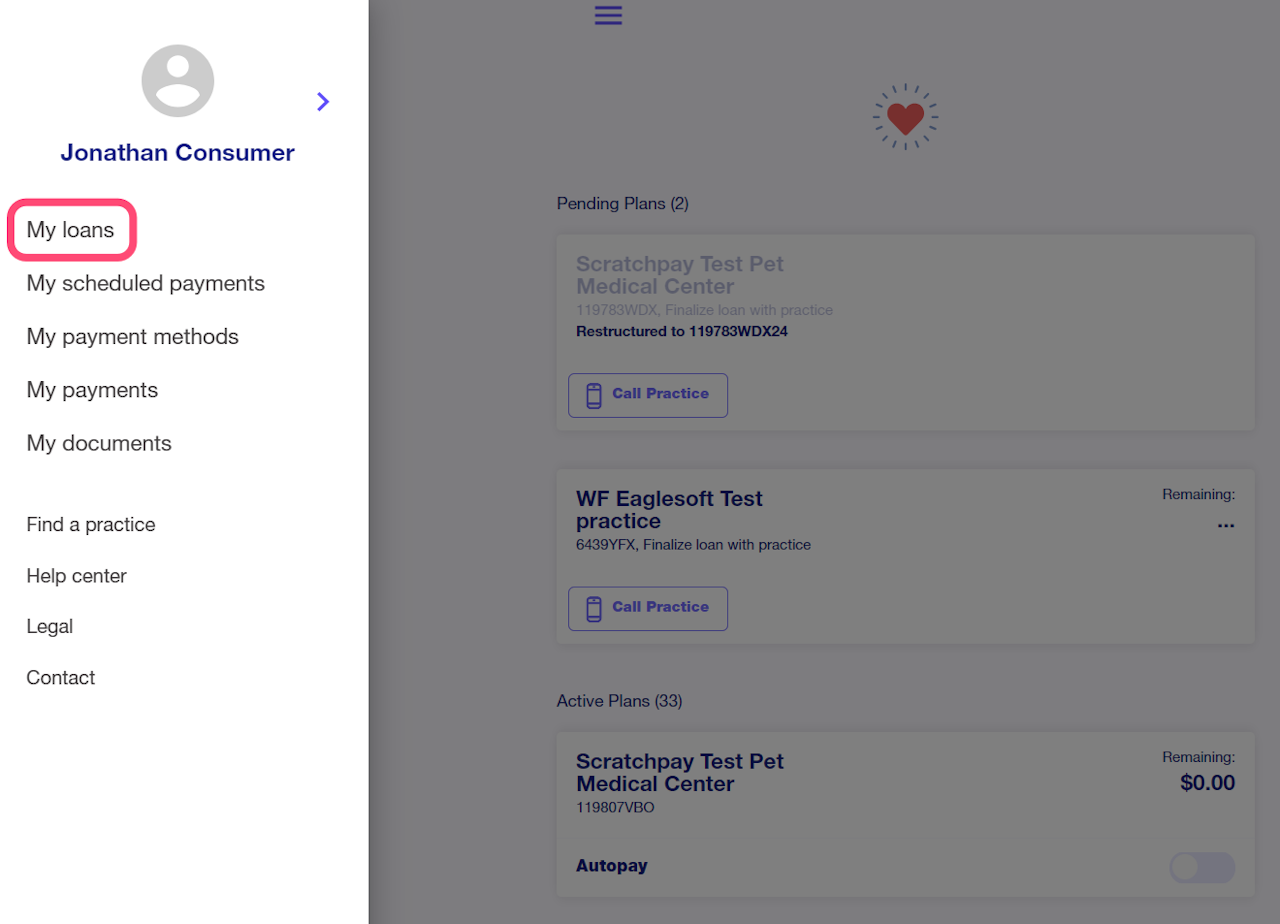This screenshot has width=1280, height=924.
Task: Open the Legal link
Action: (x=50, y=627)
